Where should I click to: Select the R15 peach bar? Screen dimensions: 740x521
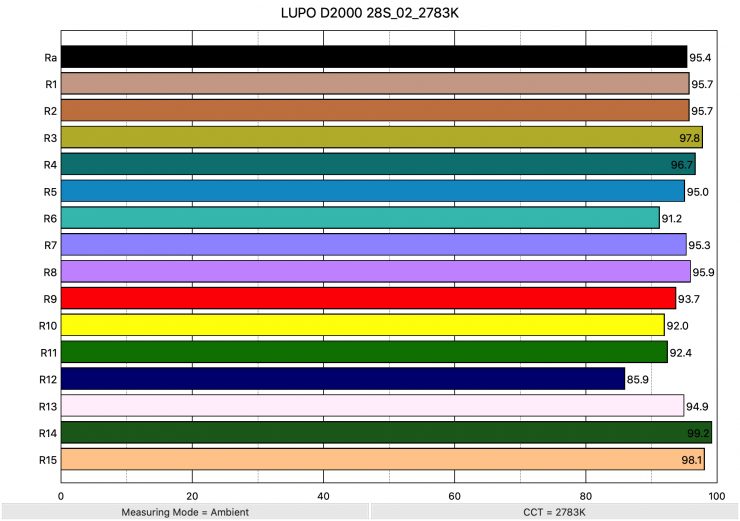click(383, 460)
